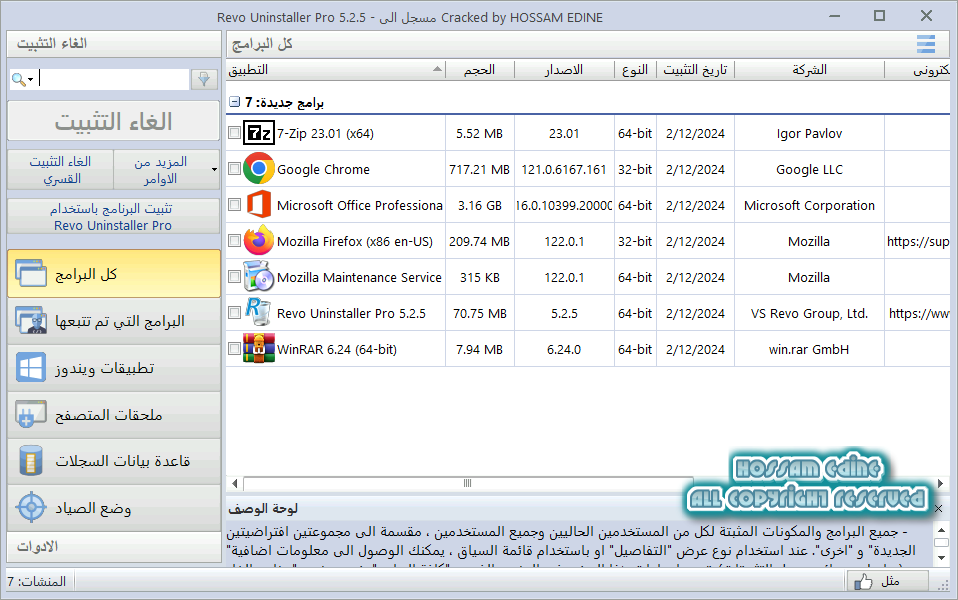
Task: Click horizontal scrollbar left arrow
Action: (235, 483)
